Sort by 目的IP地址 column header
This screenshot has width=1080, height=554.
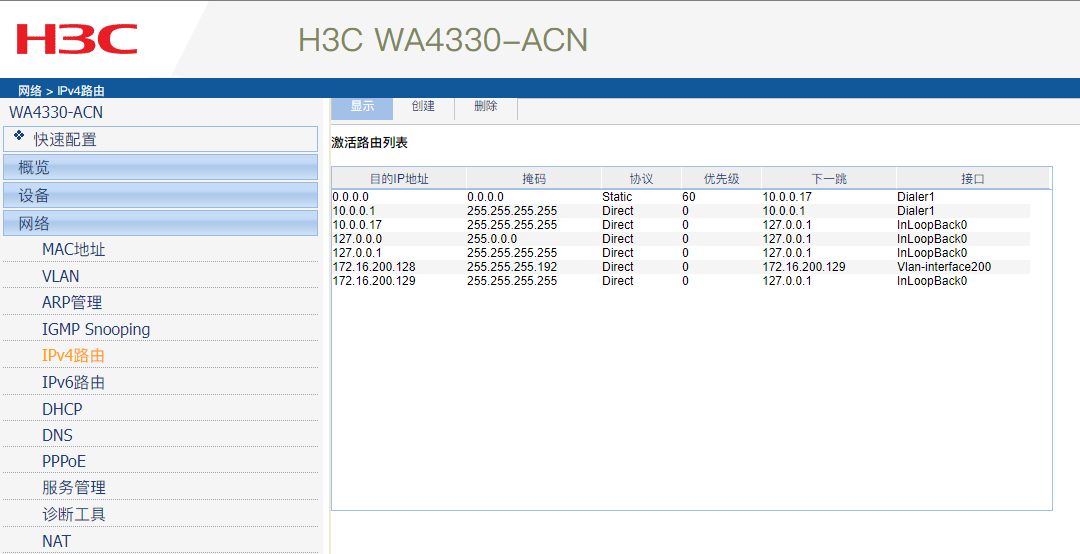tap(399, 179)
